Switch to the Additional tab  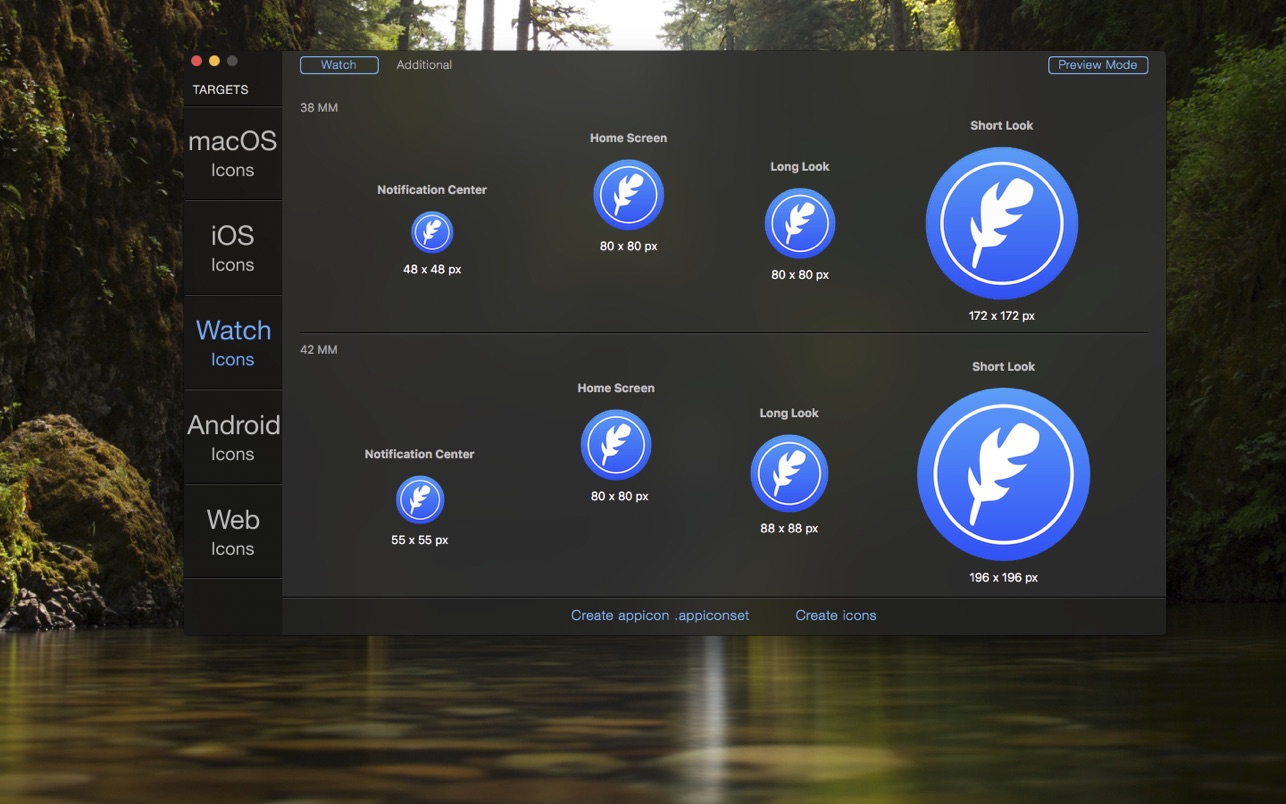424,65
